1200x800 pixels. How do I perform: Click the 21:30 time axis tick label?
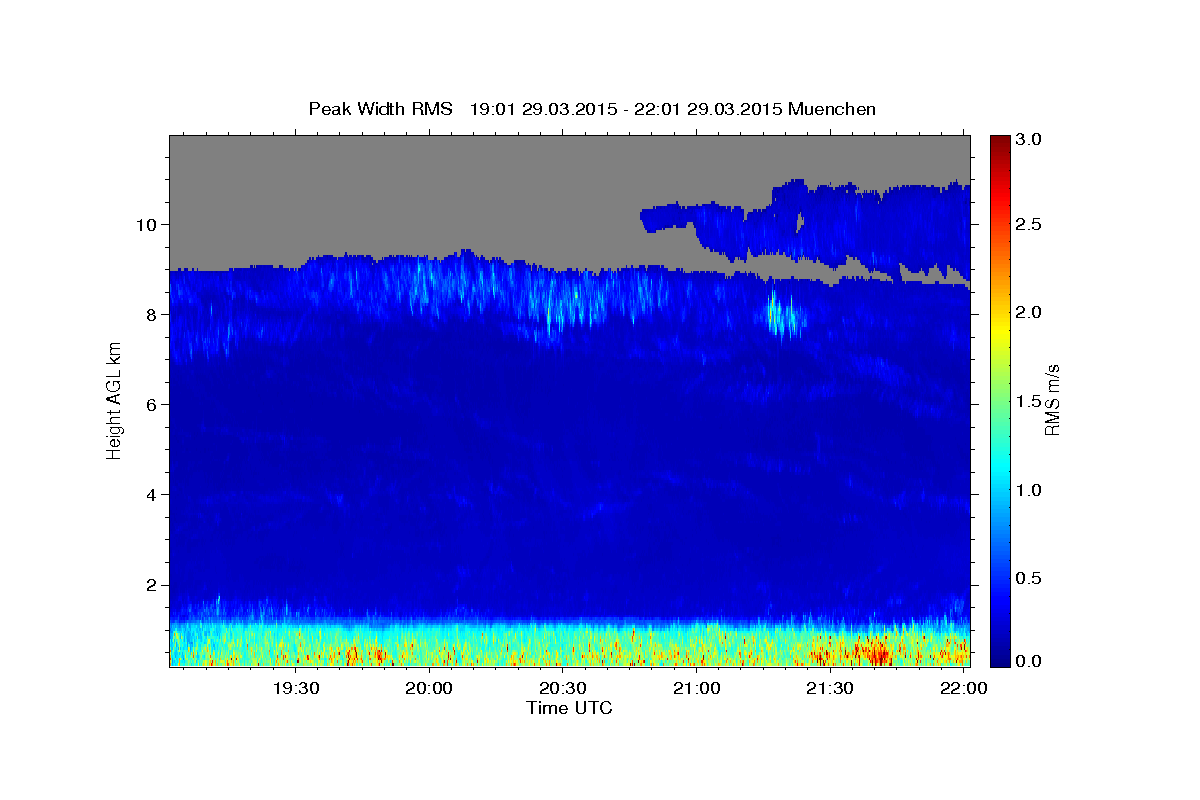click(x=830, y=689)
